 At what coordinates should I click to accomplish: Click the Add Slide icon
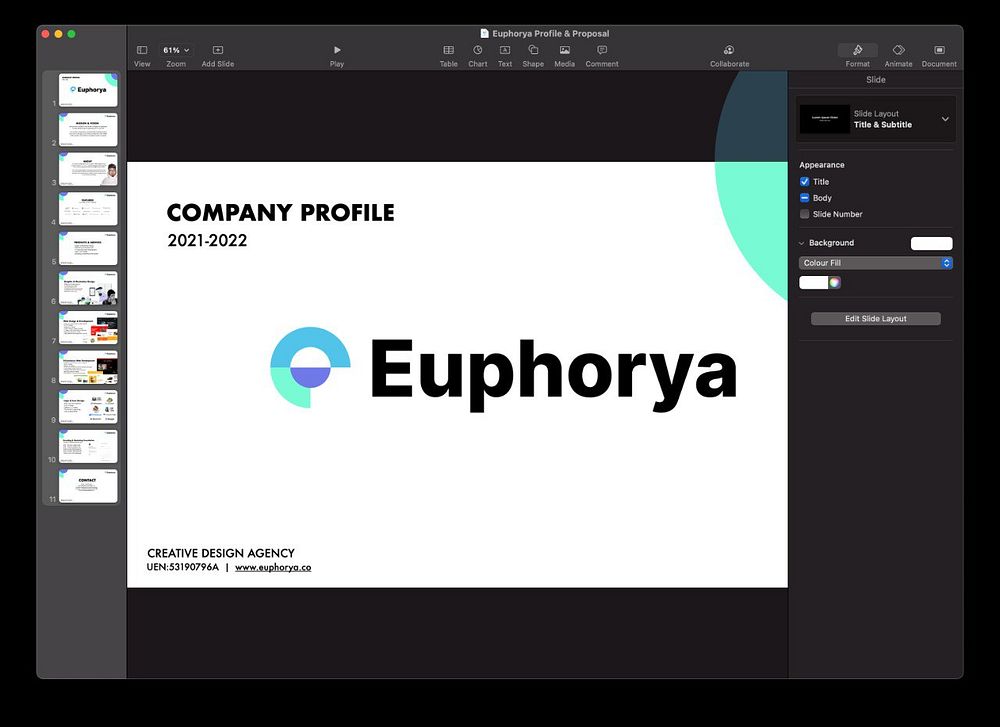tap(217, 50)
